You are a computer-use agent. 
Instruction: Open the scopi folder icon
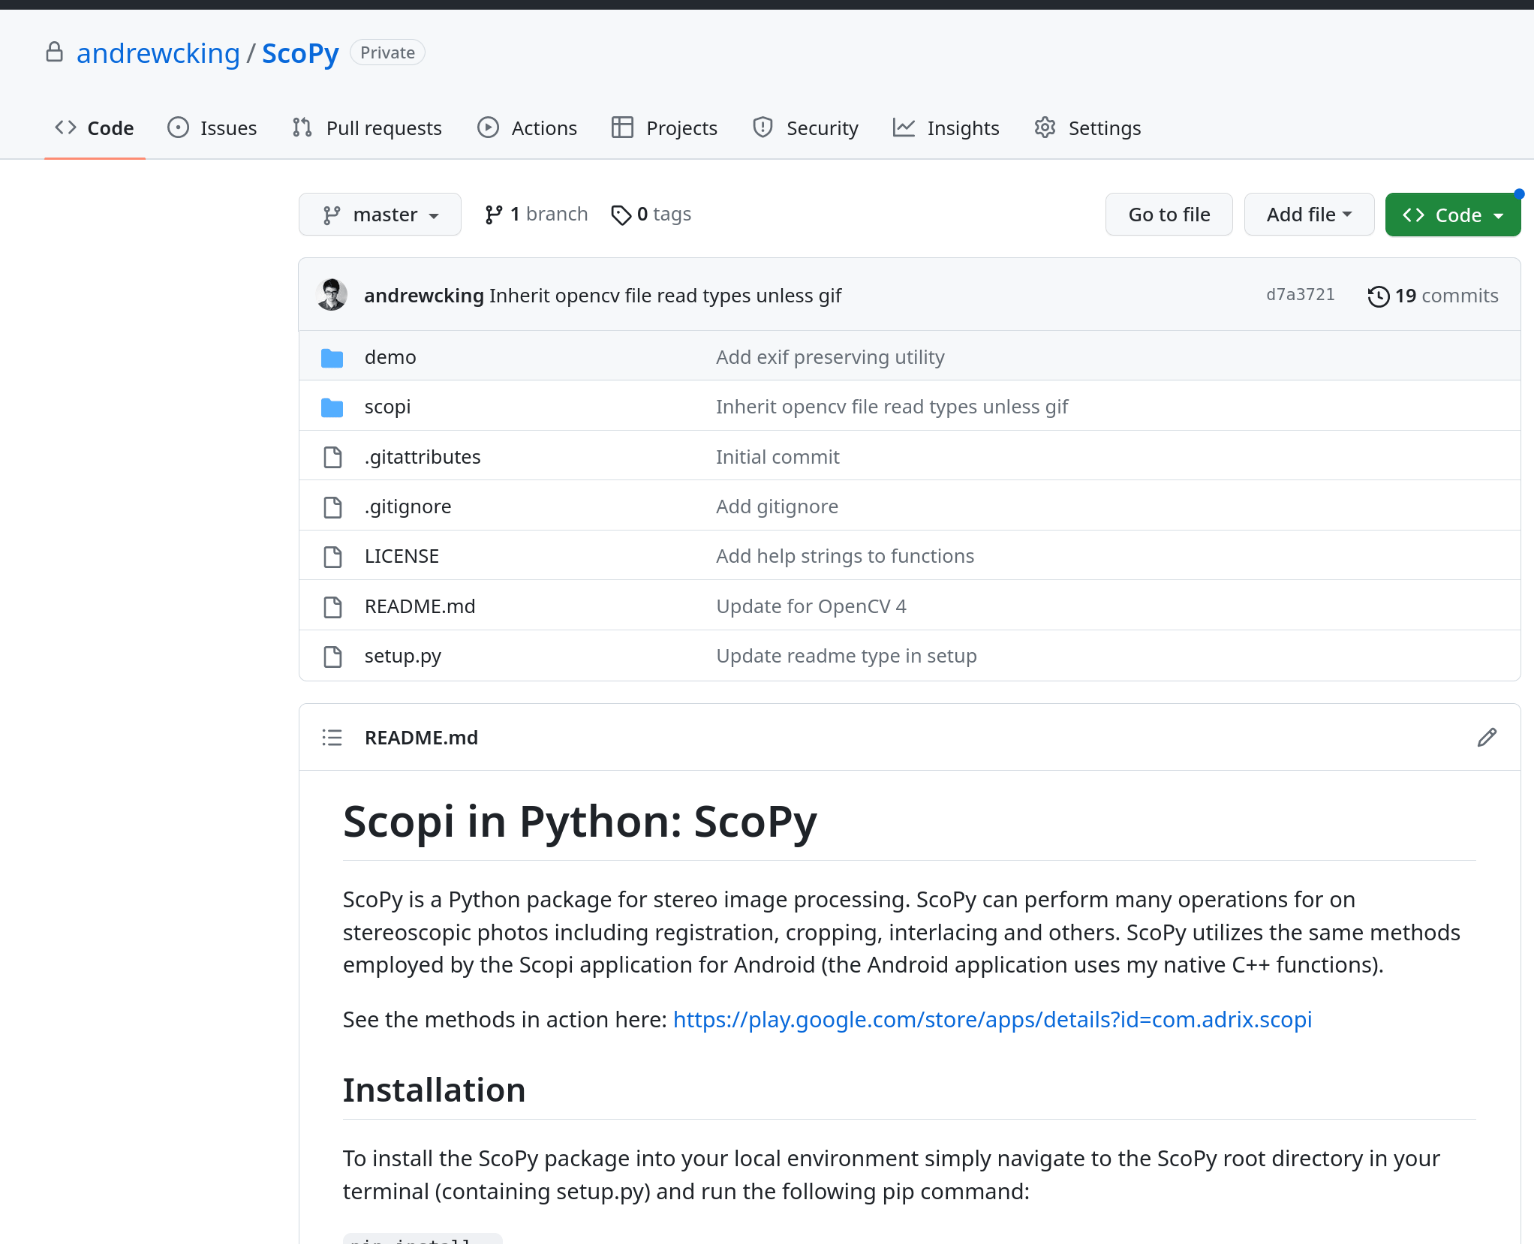click(332, 406)
